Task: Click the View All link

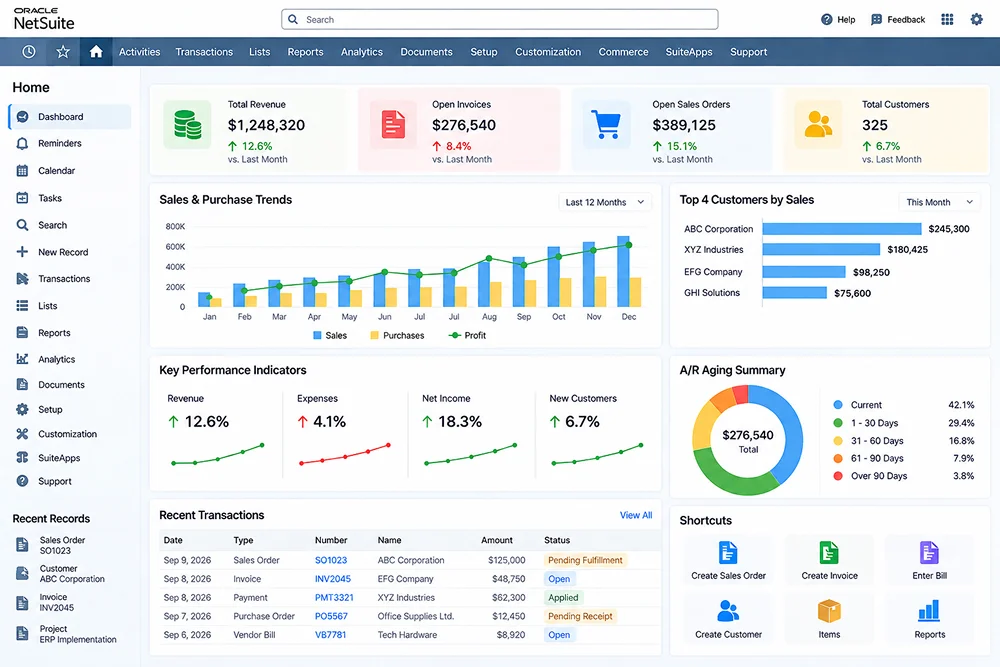Action: point(636,515)
